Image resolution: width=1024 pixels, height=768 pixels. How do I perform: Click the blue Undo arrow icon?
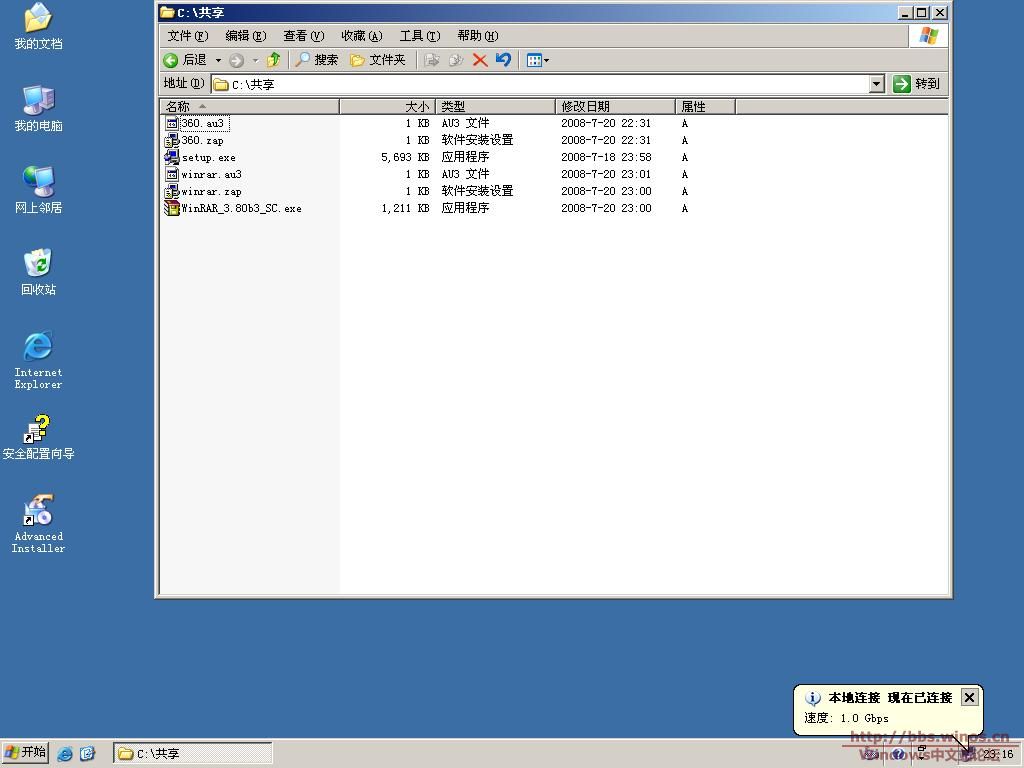[x=503, y=60]
